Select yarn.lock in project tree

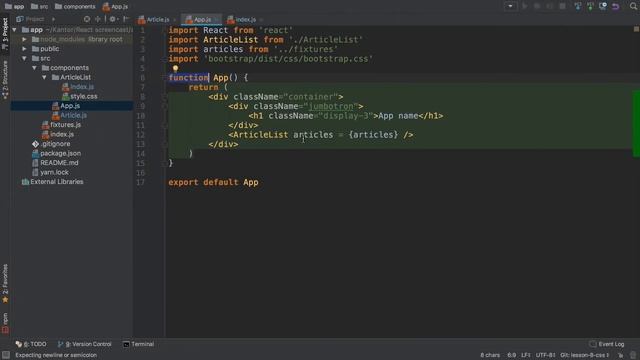coord(50,172)
